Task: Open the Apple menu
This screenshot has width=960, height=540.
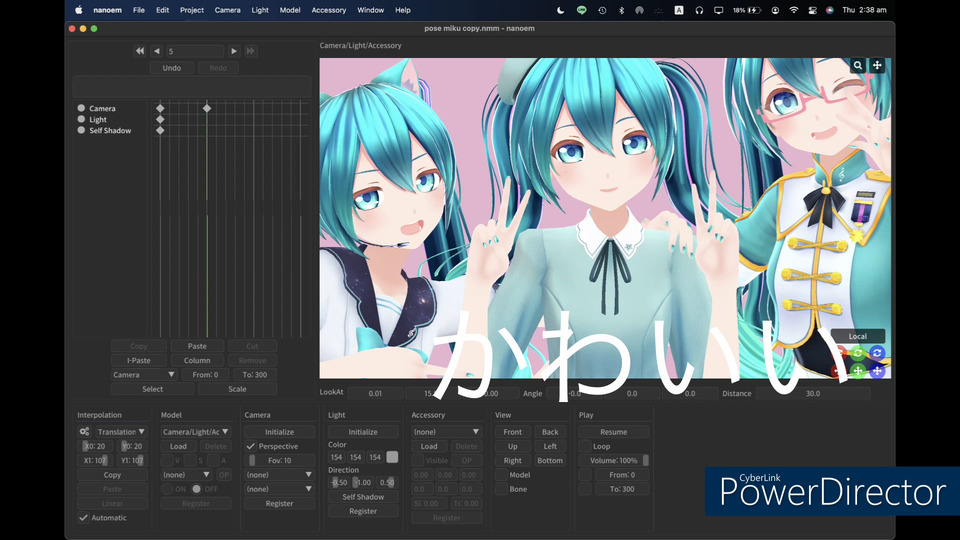Action: click(78, 10)
